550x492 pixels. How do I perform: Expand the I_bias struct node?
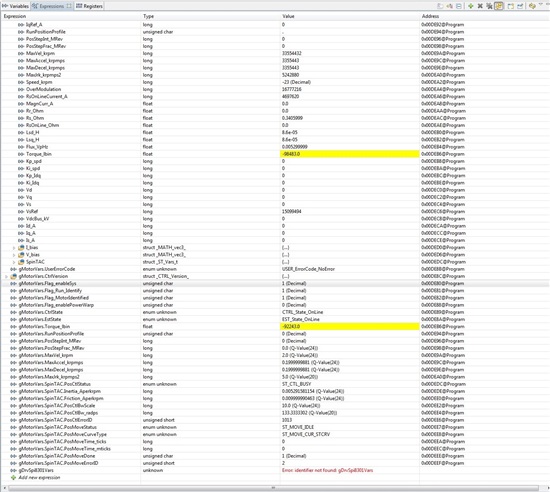(x=14, y=248)
